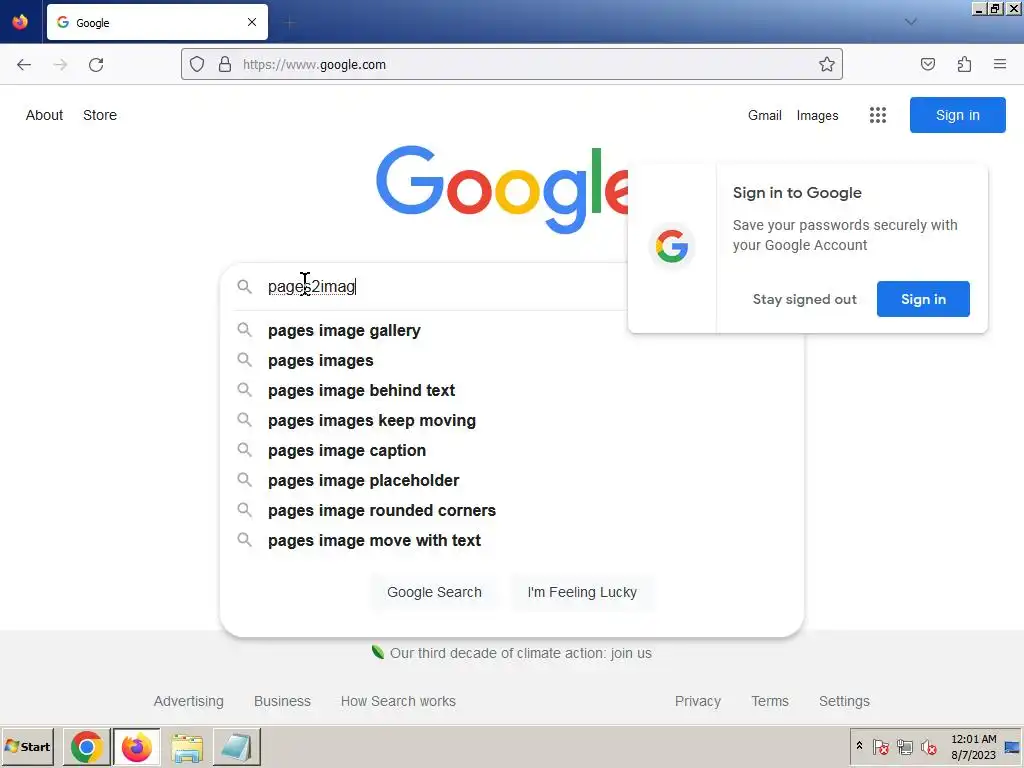Click the network tray icon
This screenshot has width=1024, height=768.
point(904,746)
